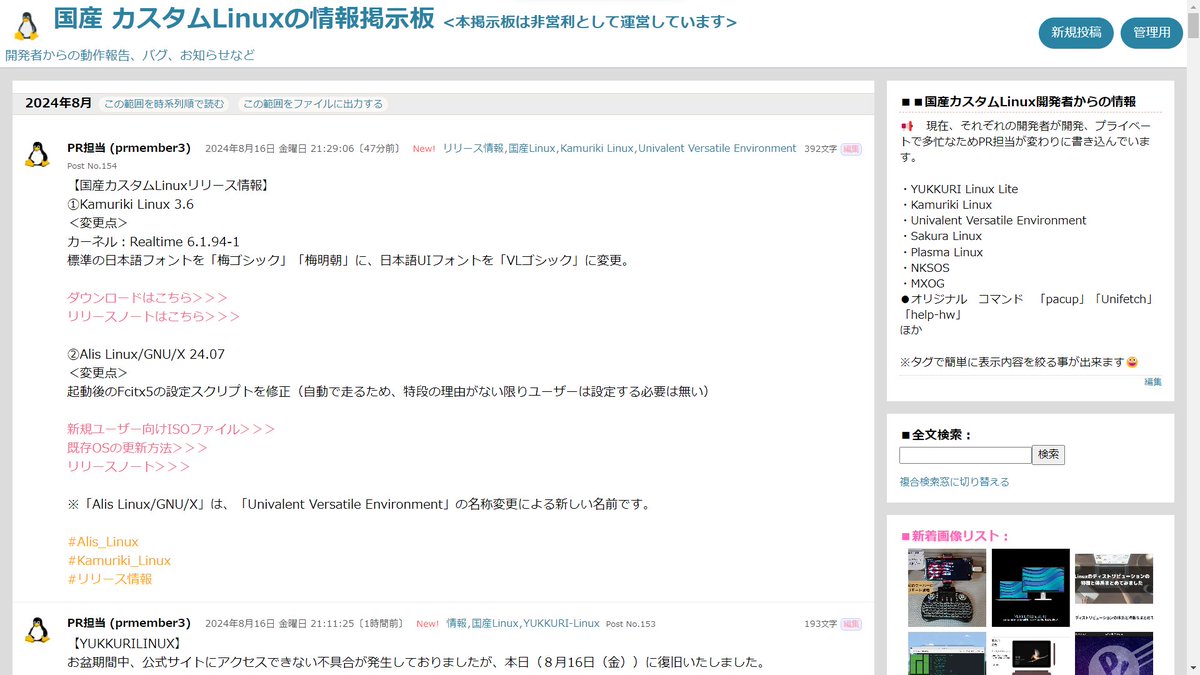1200x675 pixels.
Task: Open リリースノートはこちら>>> link
Action: pyautogui.click(x=153, y=316)
